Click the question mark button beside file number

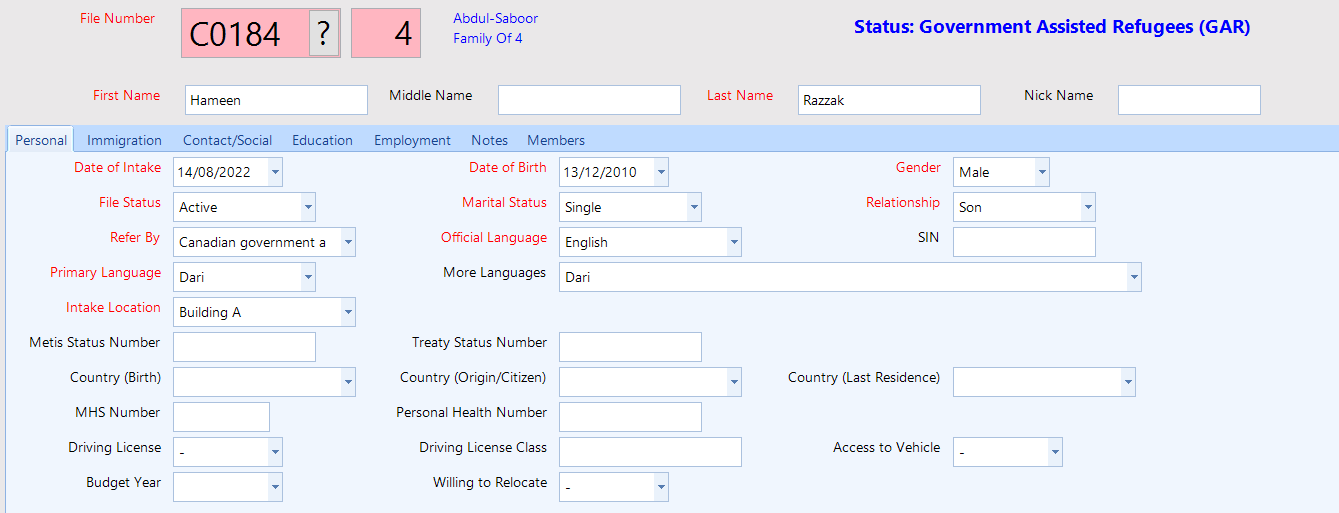tap(324, 34)
